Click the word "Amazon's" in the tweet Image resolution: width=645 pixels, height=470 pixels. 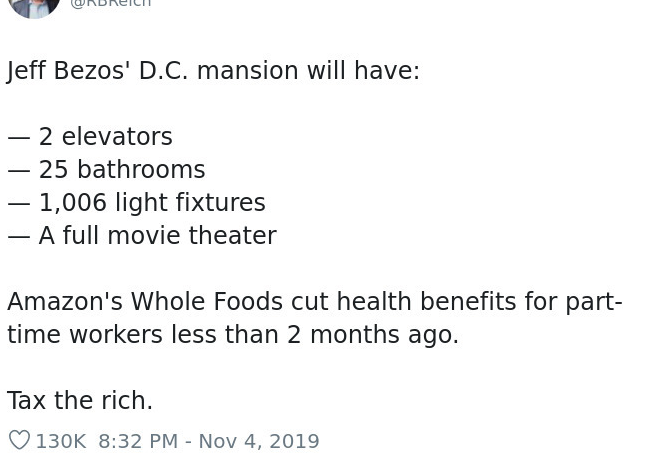click(65, 301)
